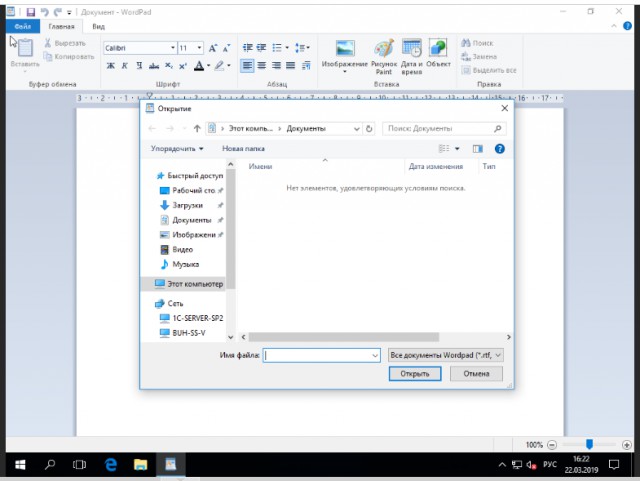The image size is (640, 481).
Task: Open address bar history dropdown in dialog
Action: 356,129
